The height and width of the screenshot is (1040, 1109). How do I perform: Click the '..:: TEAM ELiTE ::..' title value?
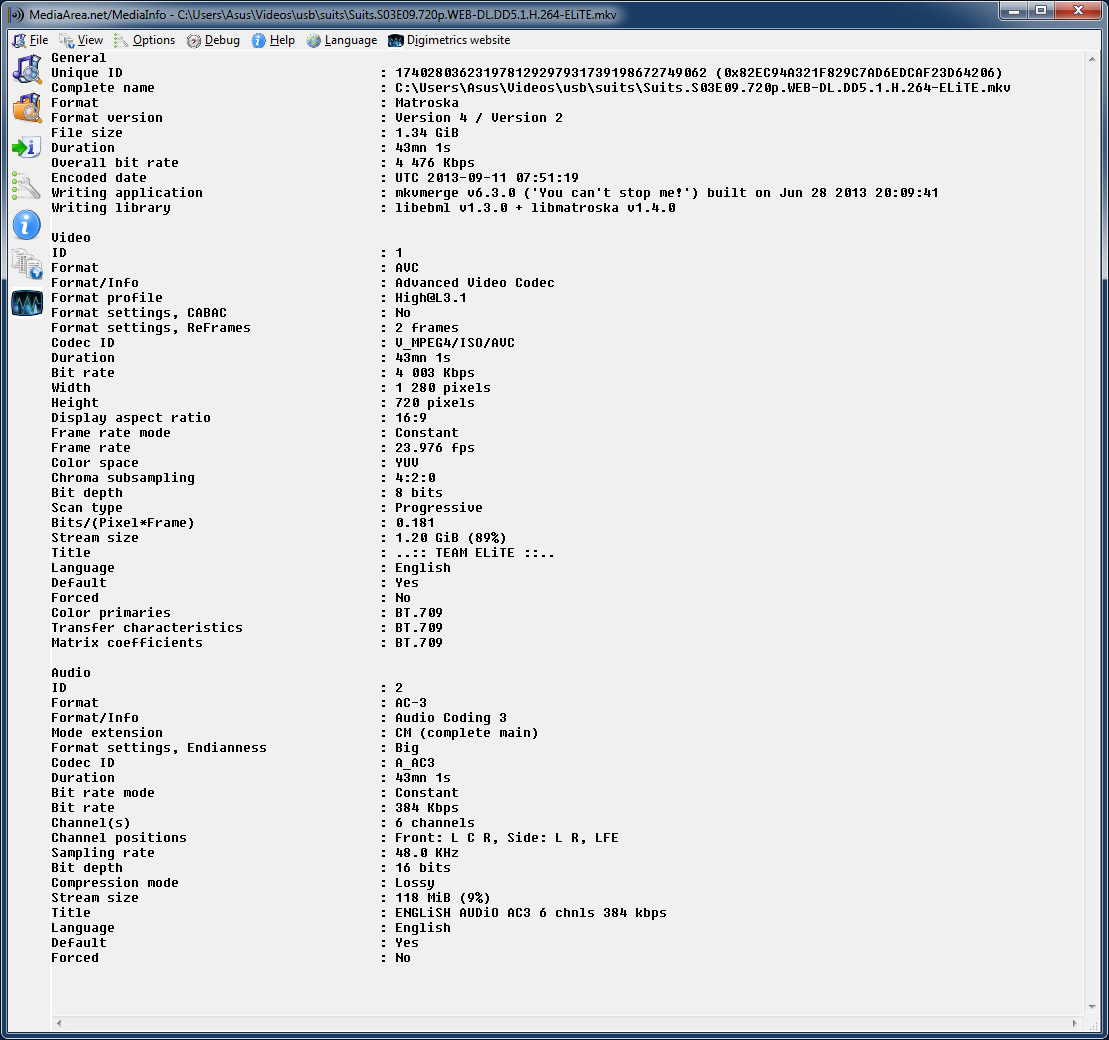coord(475,553)
